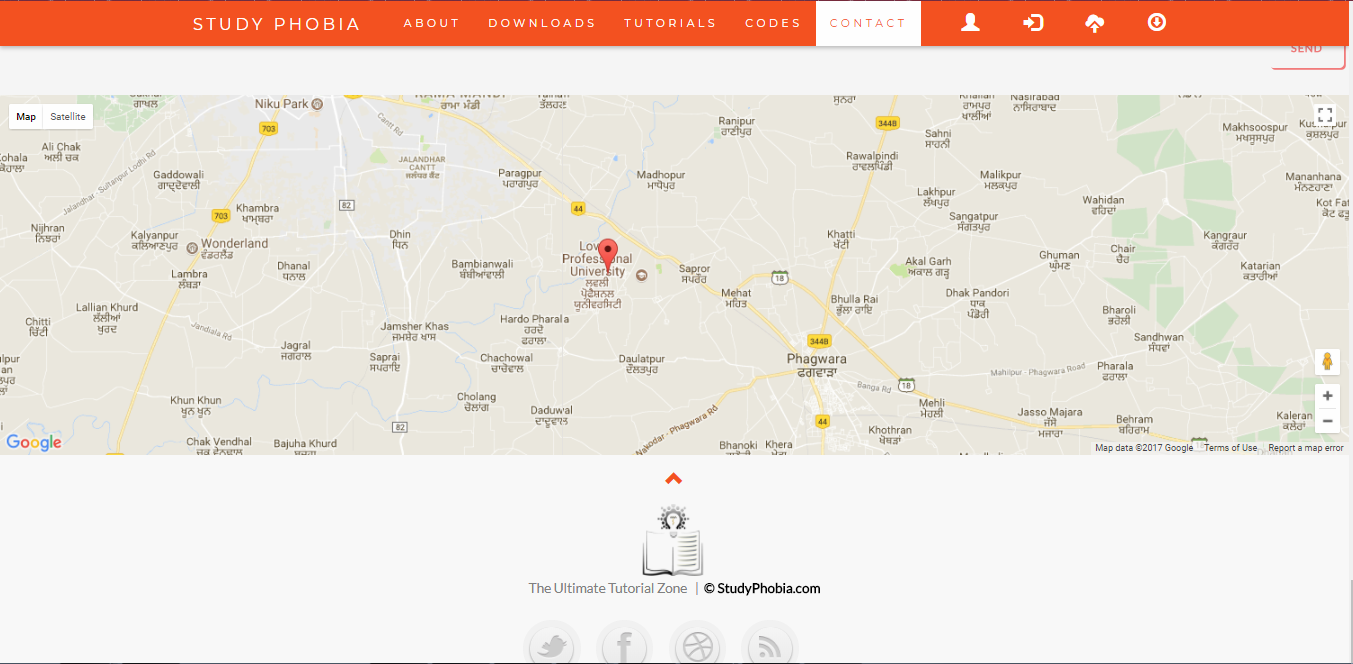Click the circular download icon in navbar
Screen dimensions: 1353x664
(1157, 22)
